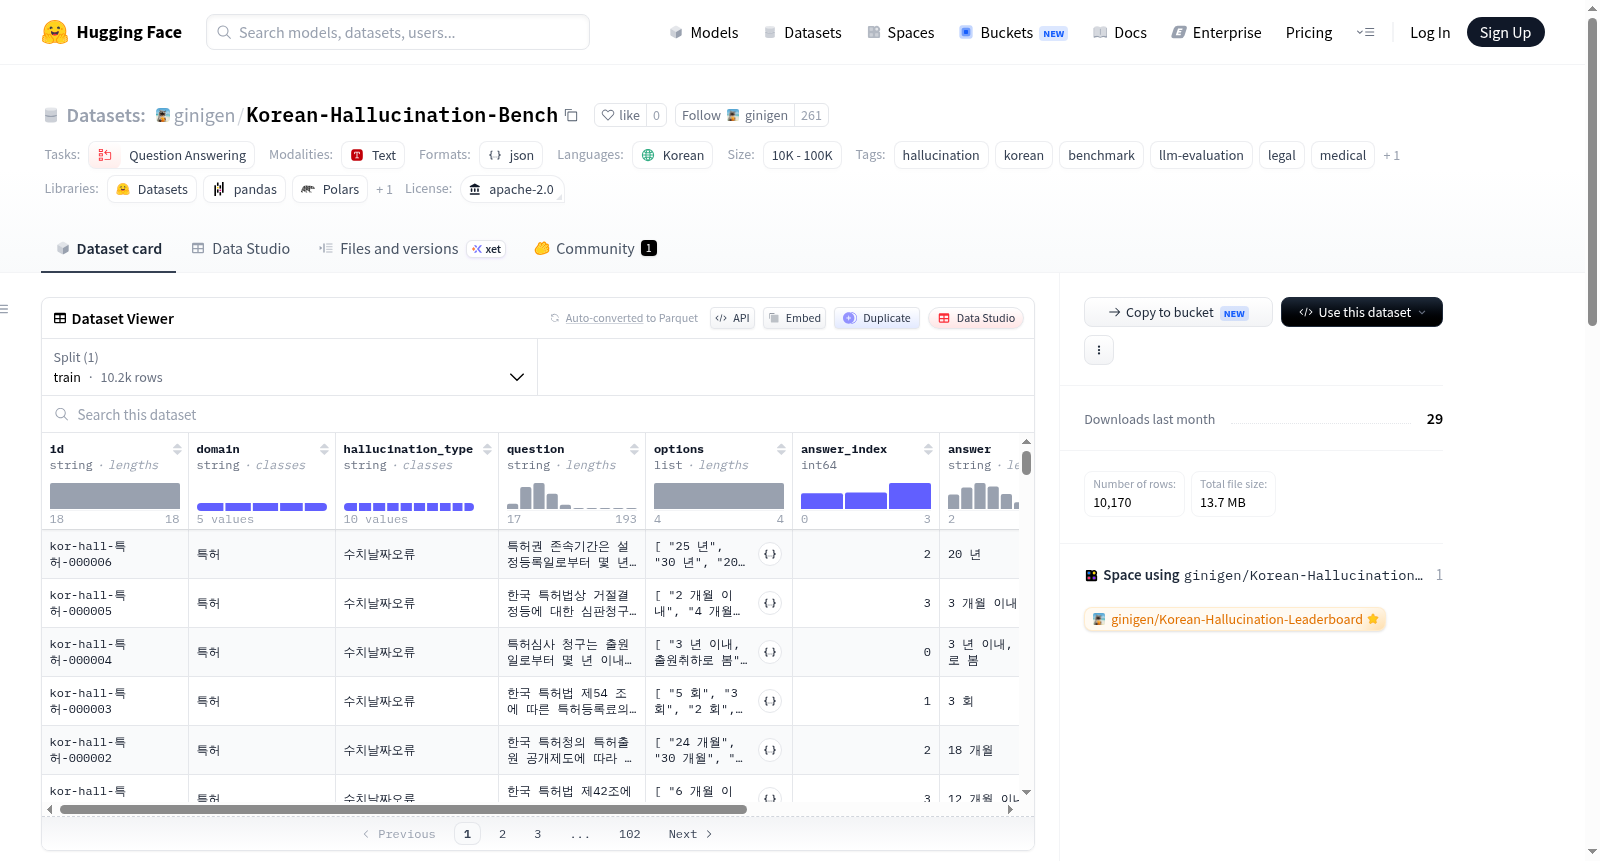Expand the +1 more tags

click(1391, 155)
